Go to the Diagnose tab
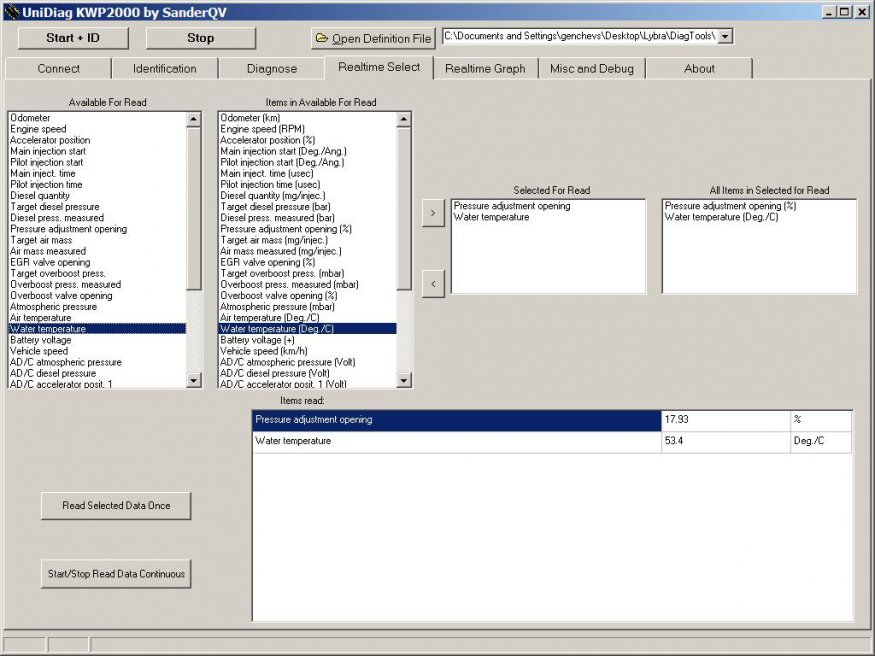The image size is (875, 656). pos(272,69)
